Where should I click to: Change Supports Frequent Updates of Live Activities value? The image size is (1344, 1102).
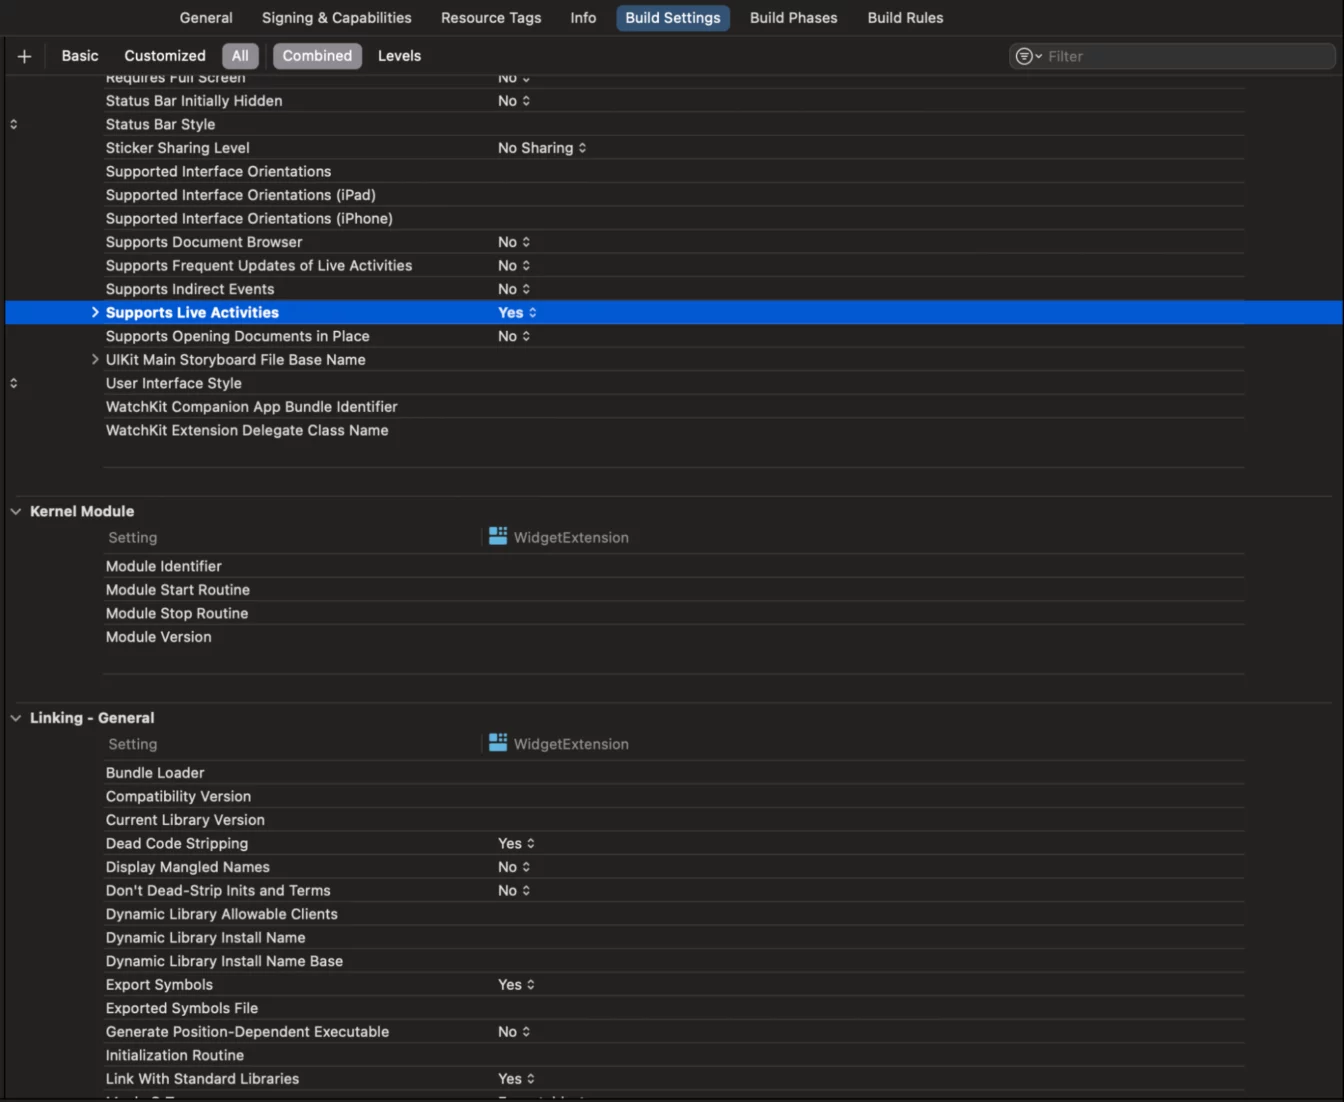(514, 265)
